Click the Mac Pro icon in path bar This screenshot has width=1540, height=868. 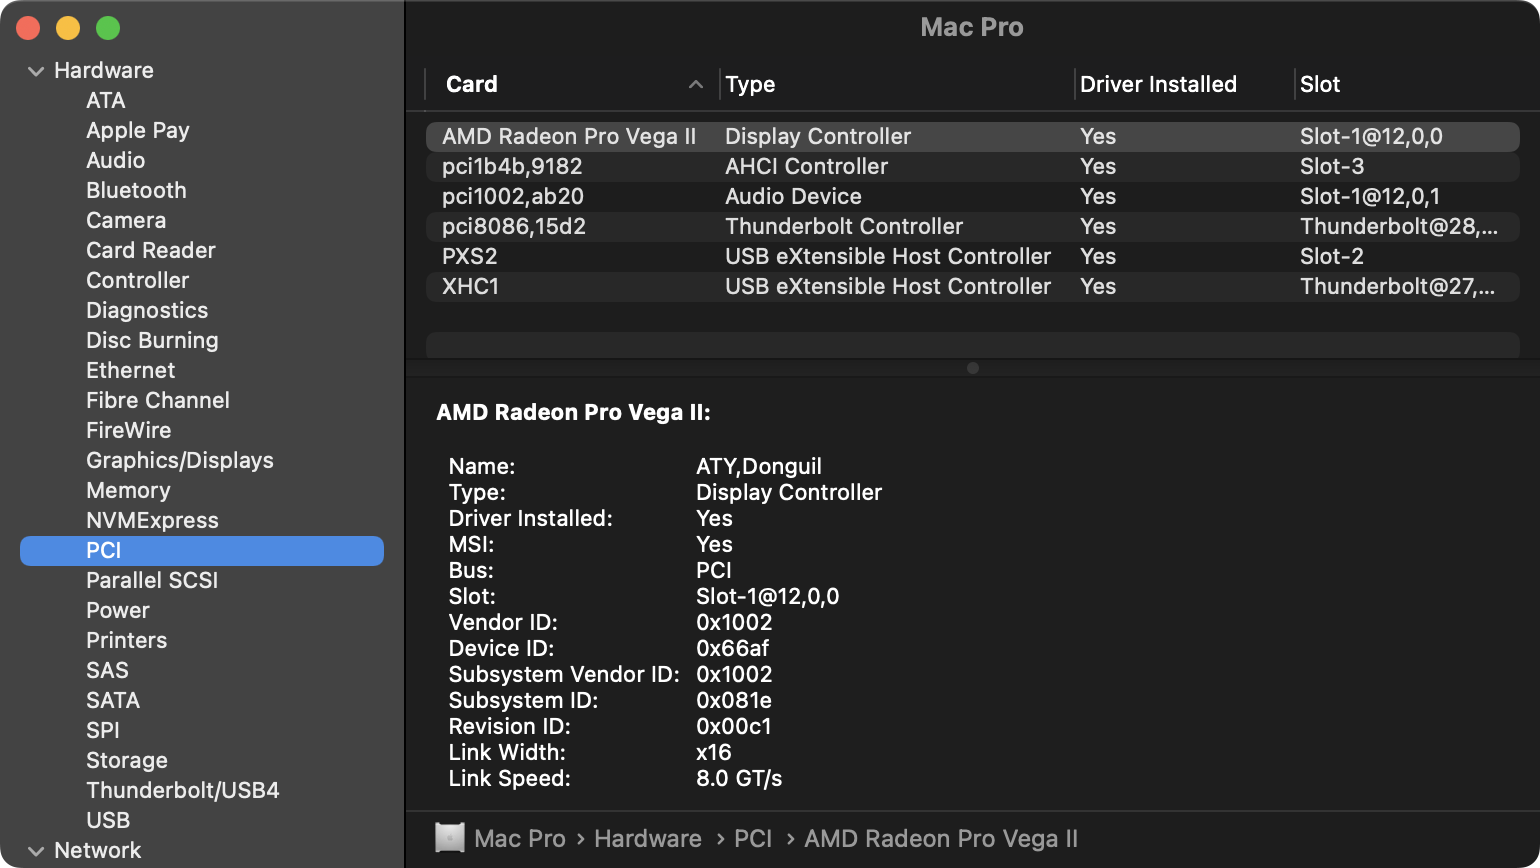click(450, 838)
